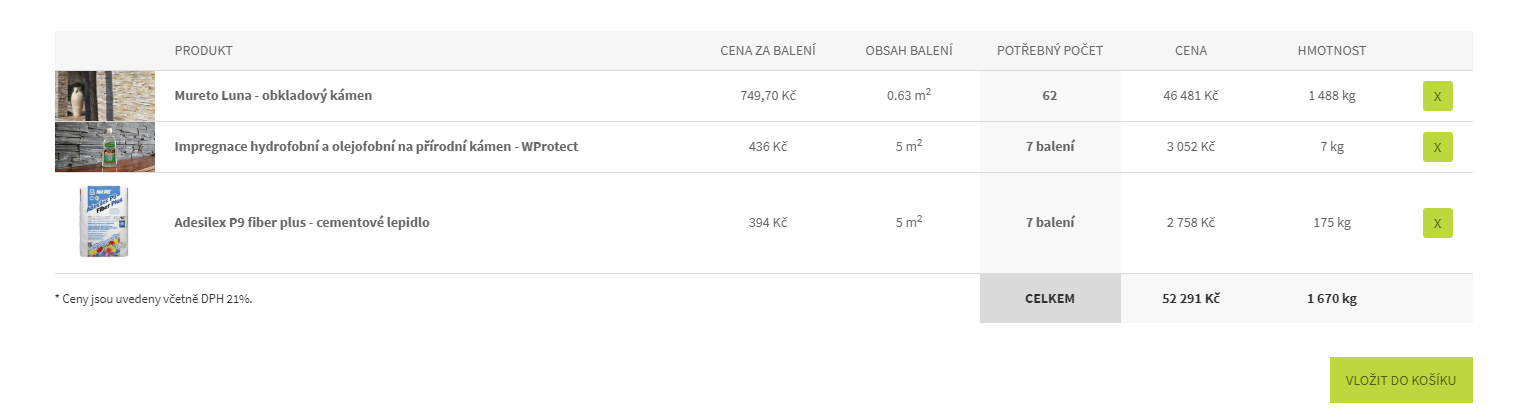Click Cena za balení column header
This screenshot has width=1522, height=420.
(x=768, y=51)
